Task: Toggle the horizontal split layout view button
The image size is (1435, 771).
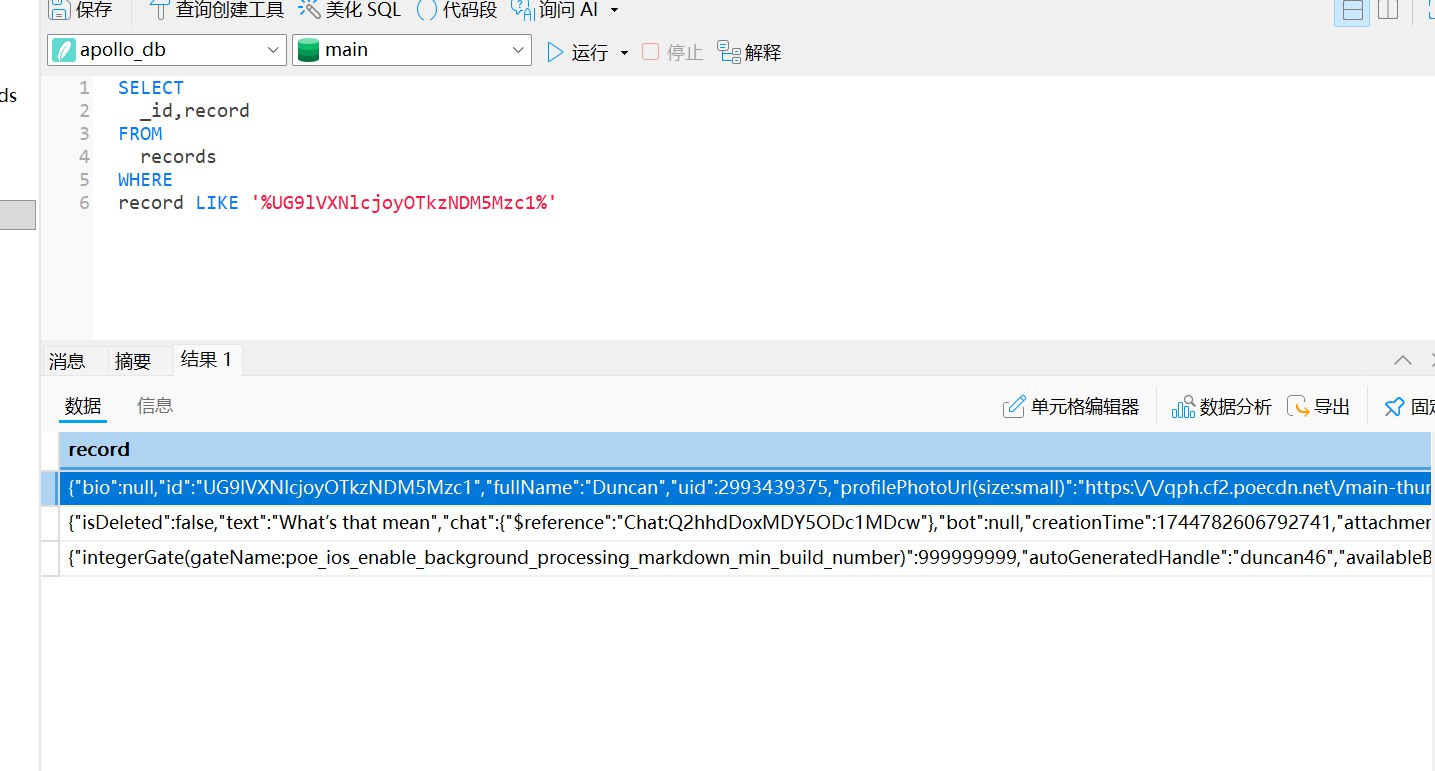Action: (1352, 11)
